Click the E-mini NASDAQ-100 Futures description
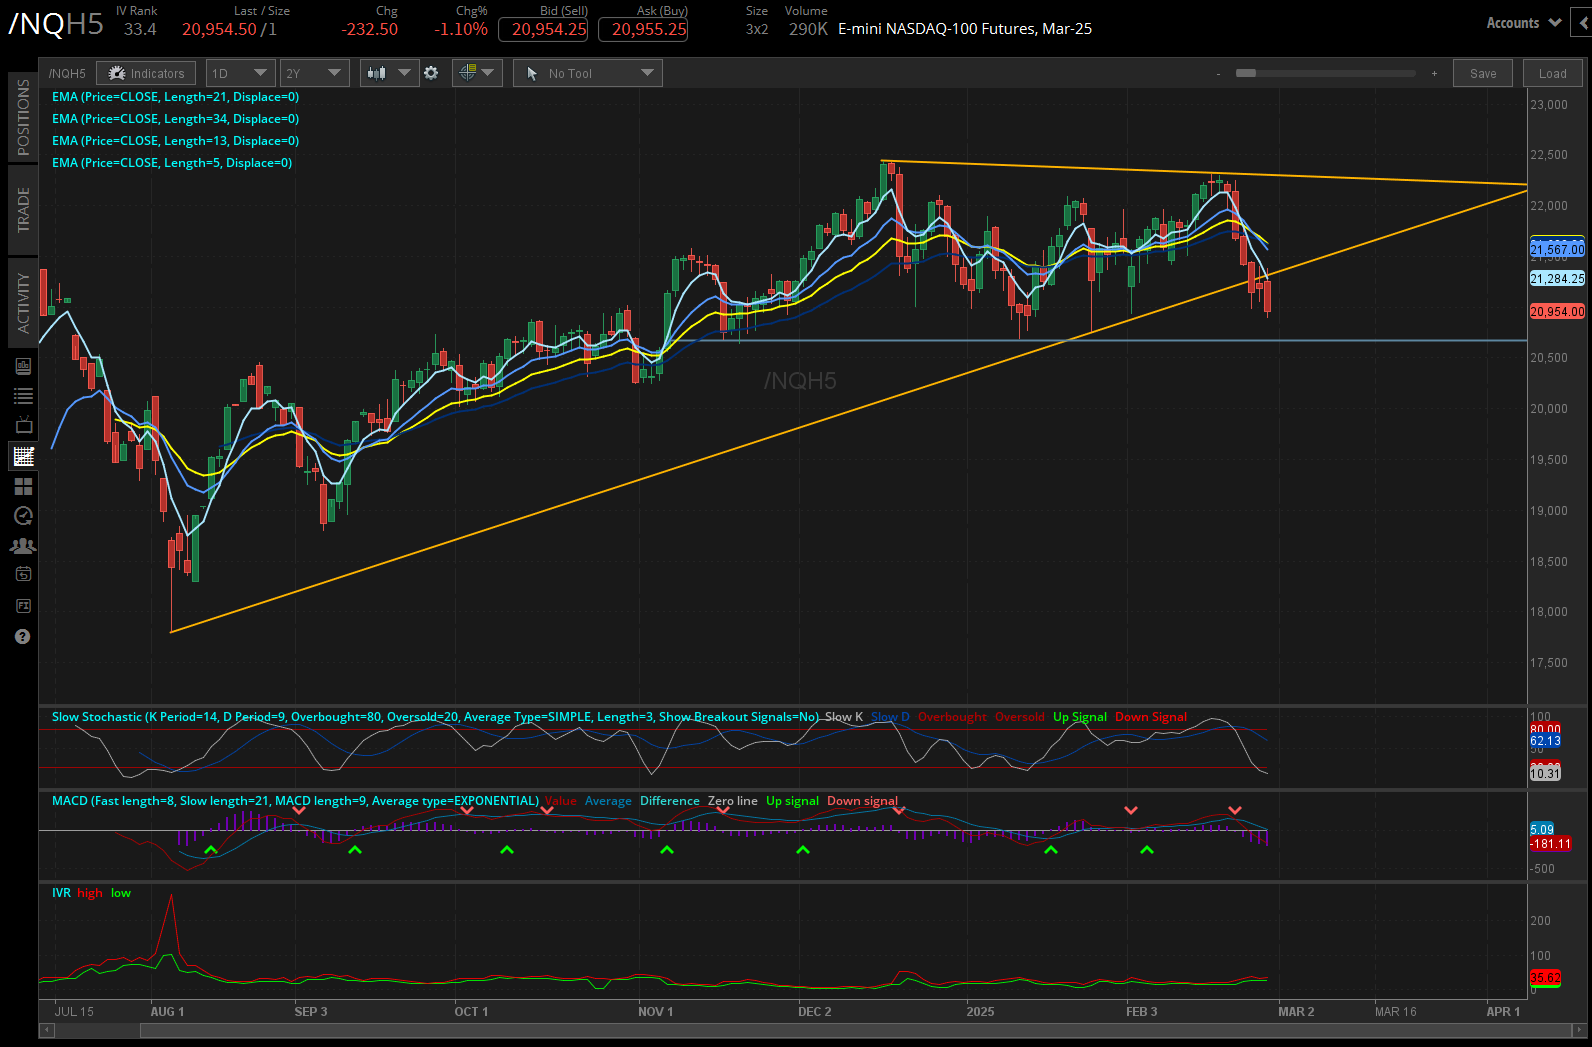Viewport: 1592px width, 1047px height. pyautogui.click(x=965, y=29)
